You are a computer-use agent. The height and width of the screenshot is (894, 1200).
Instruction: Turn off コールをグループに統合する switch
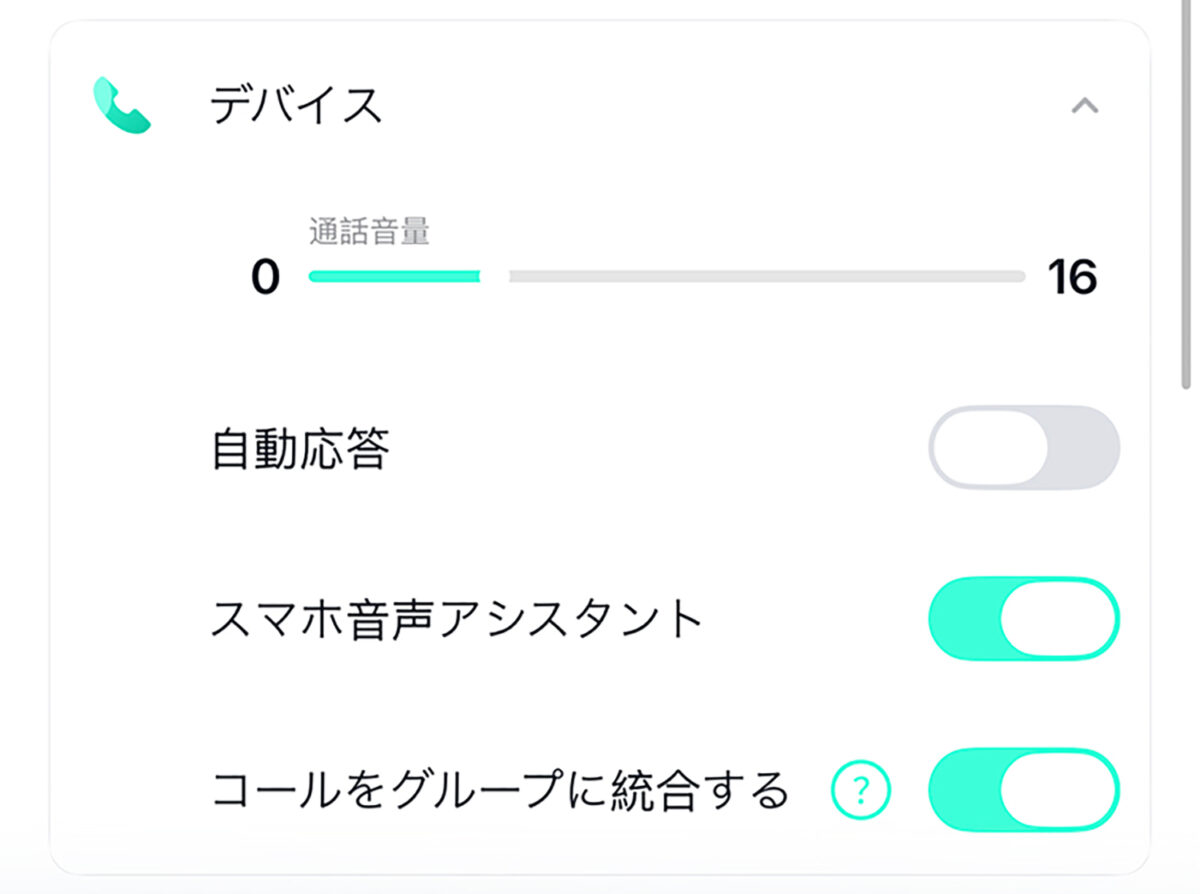click(1023, 790)
